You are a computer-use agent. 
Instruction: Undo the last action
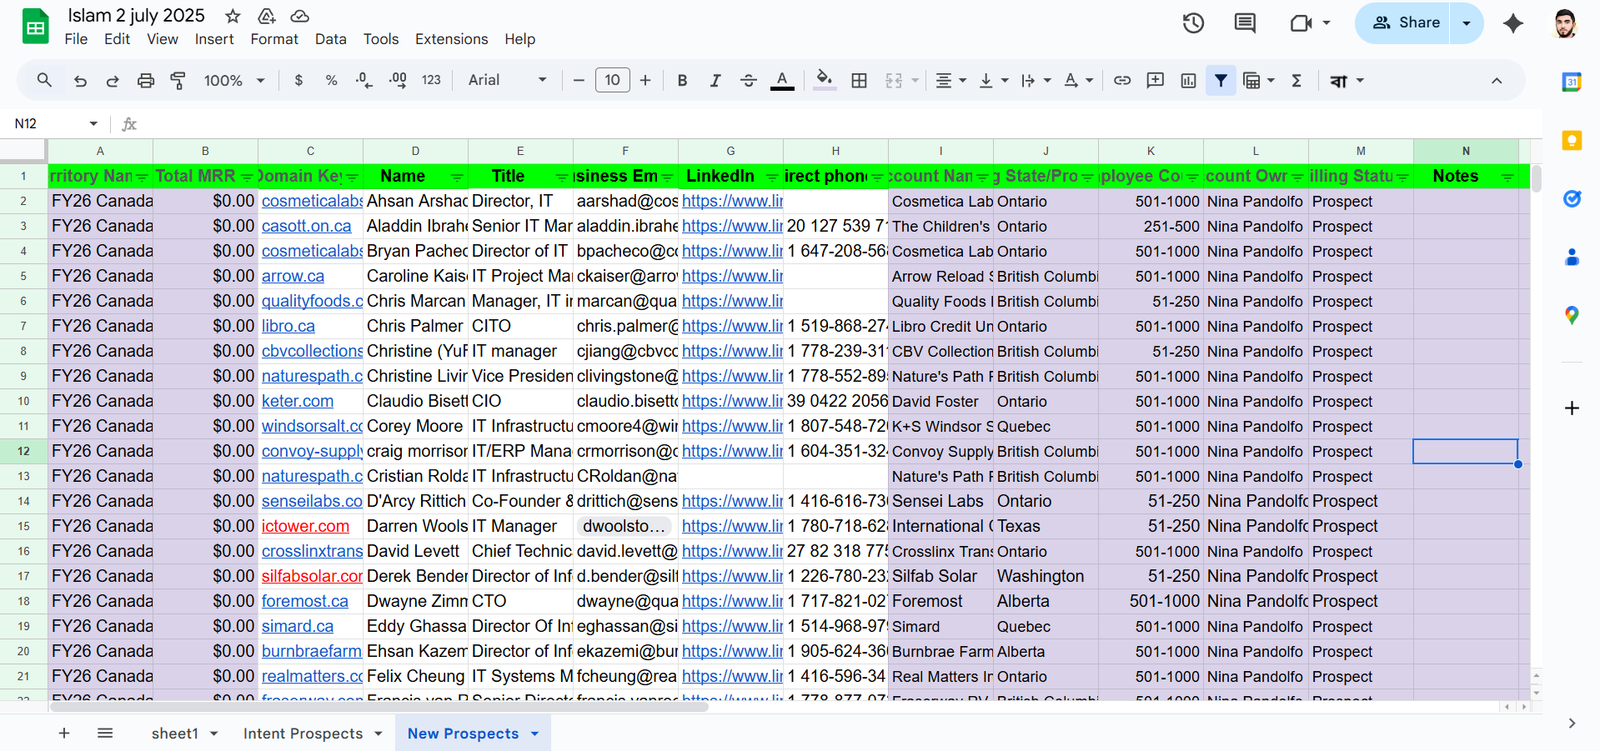click(x=80, y=81)
